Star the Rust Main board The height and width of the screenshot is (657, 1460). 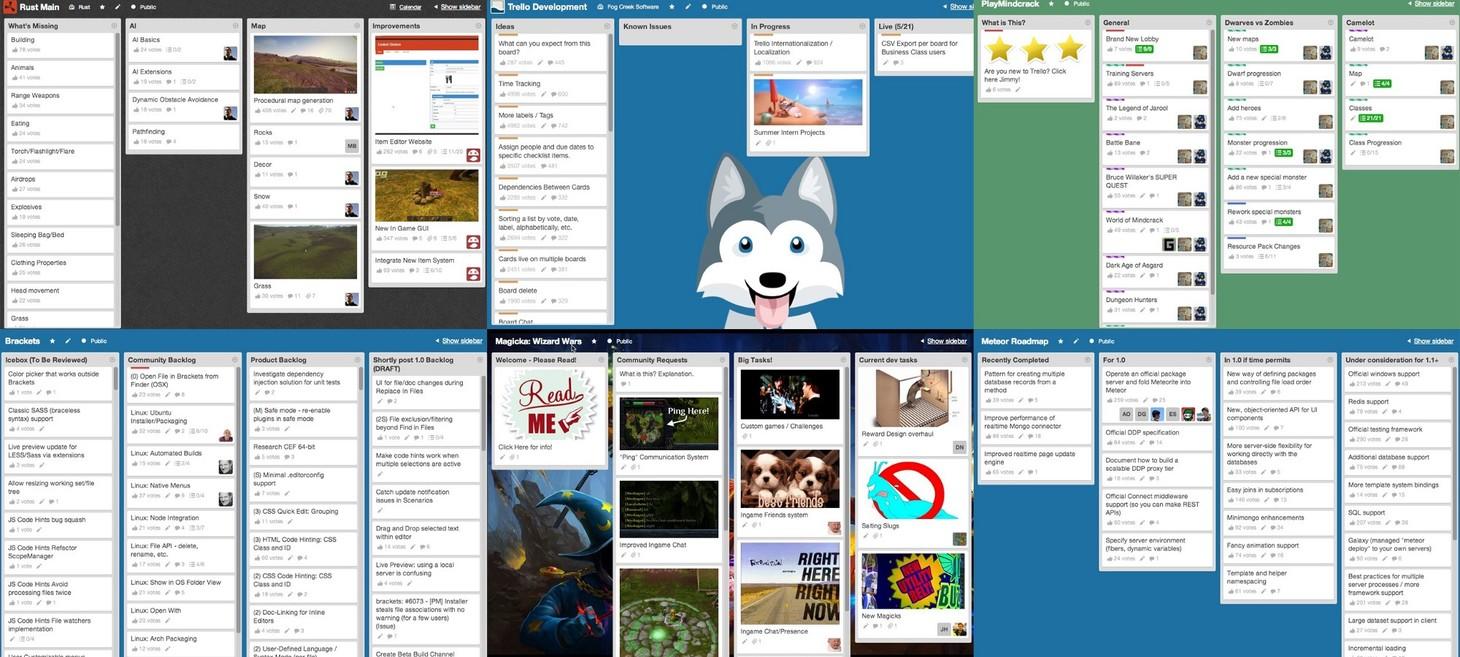pyautogui.click(x=103, y=7)
